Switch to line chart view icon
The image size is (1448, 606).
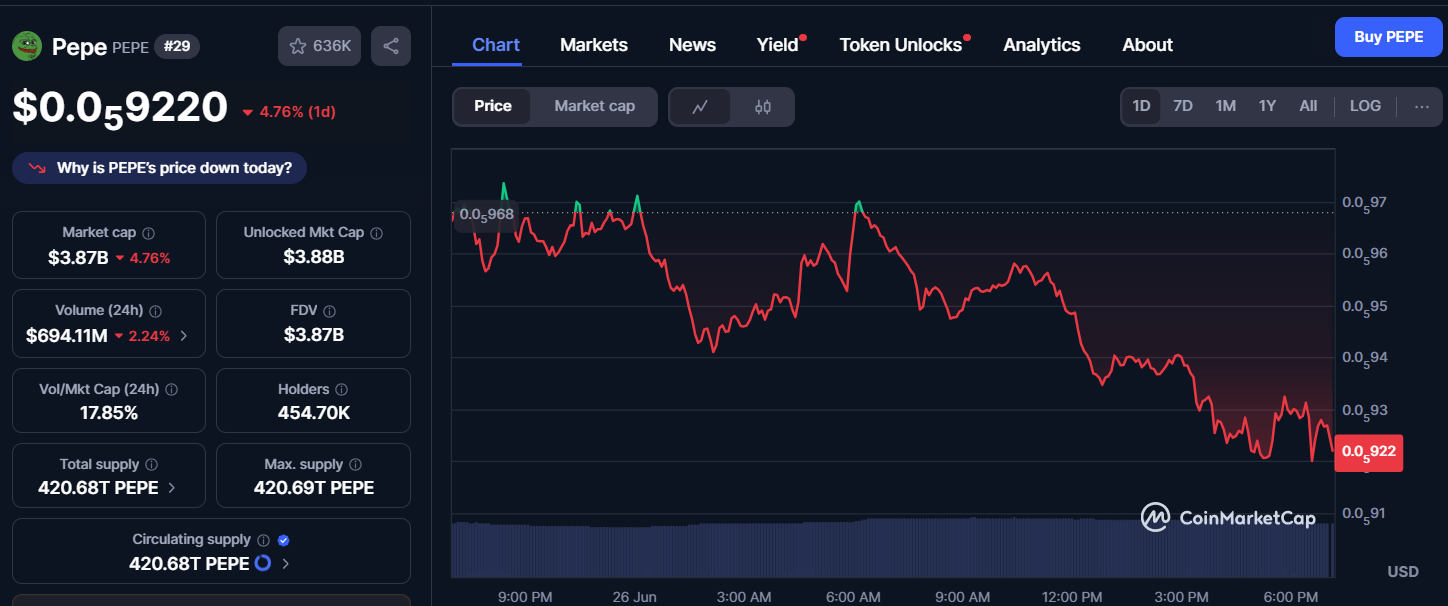click(x=700, y=107)
